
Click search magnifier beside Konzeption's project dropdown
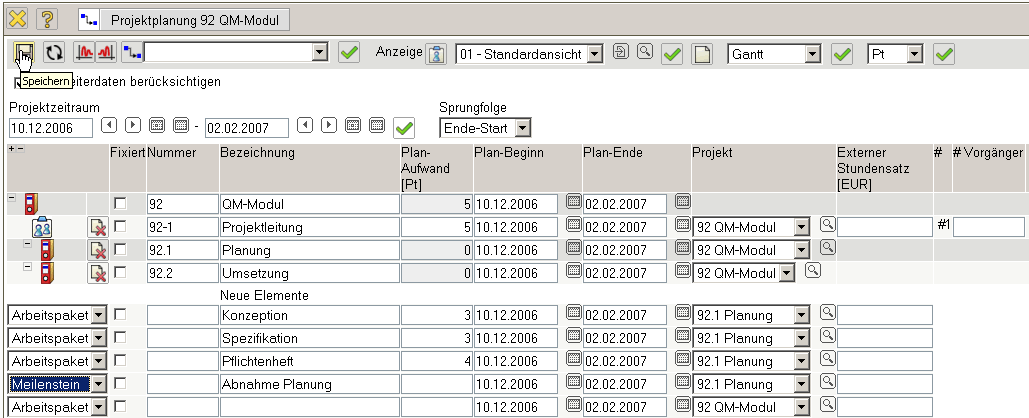click(x=827, y=314)
